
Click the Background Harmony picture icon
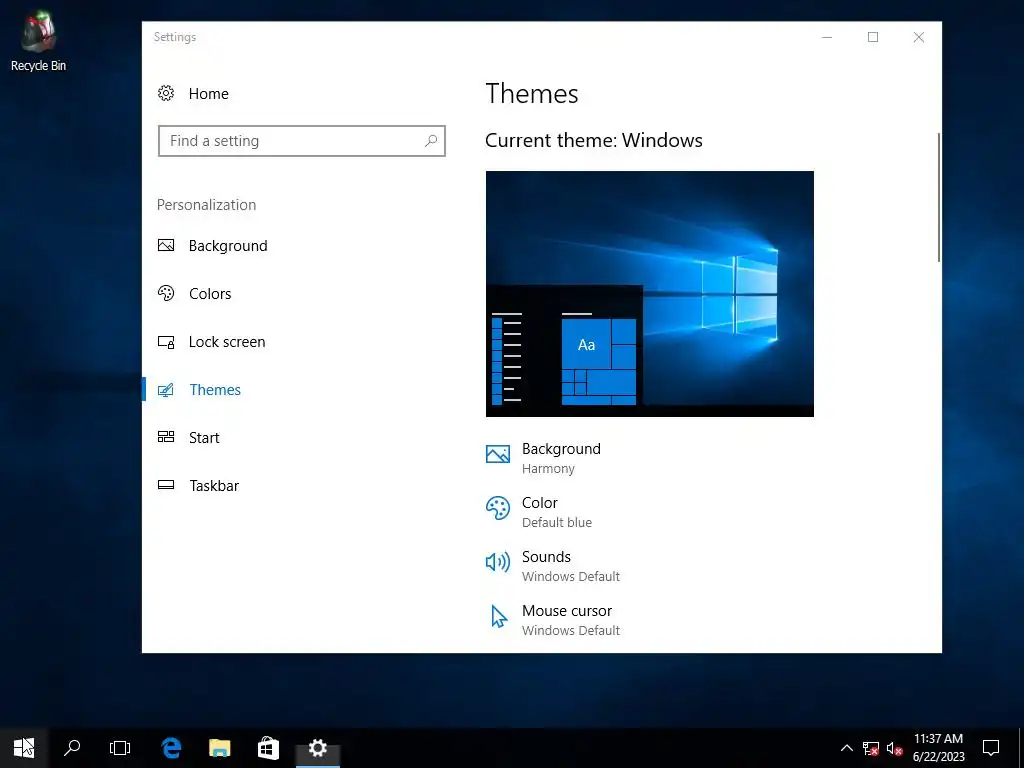tap(498, 454)
